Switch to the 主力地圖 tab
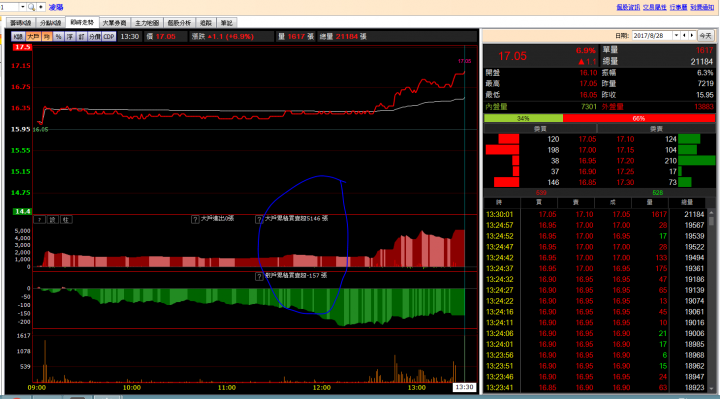This screenshot has height=399, width=720. click(x=147, y=22)
